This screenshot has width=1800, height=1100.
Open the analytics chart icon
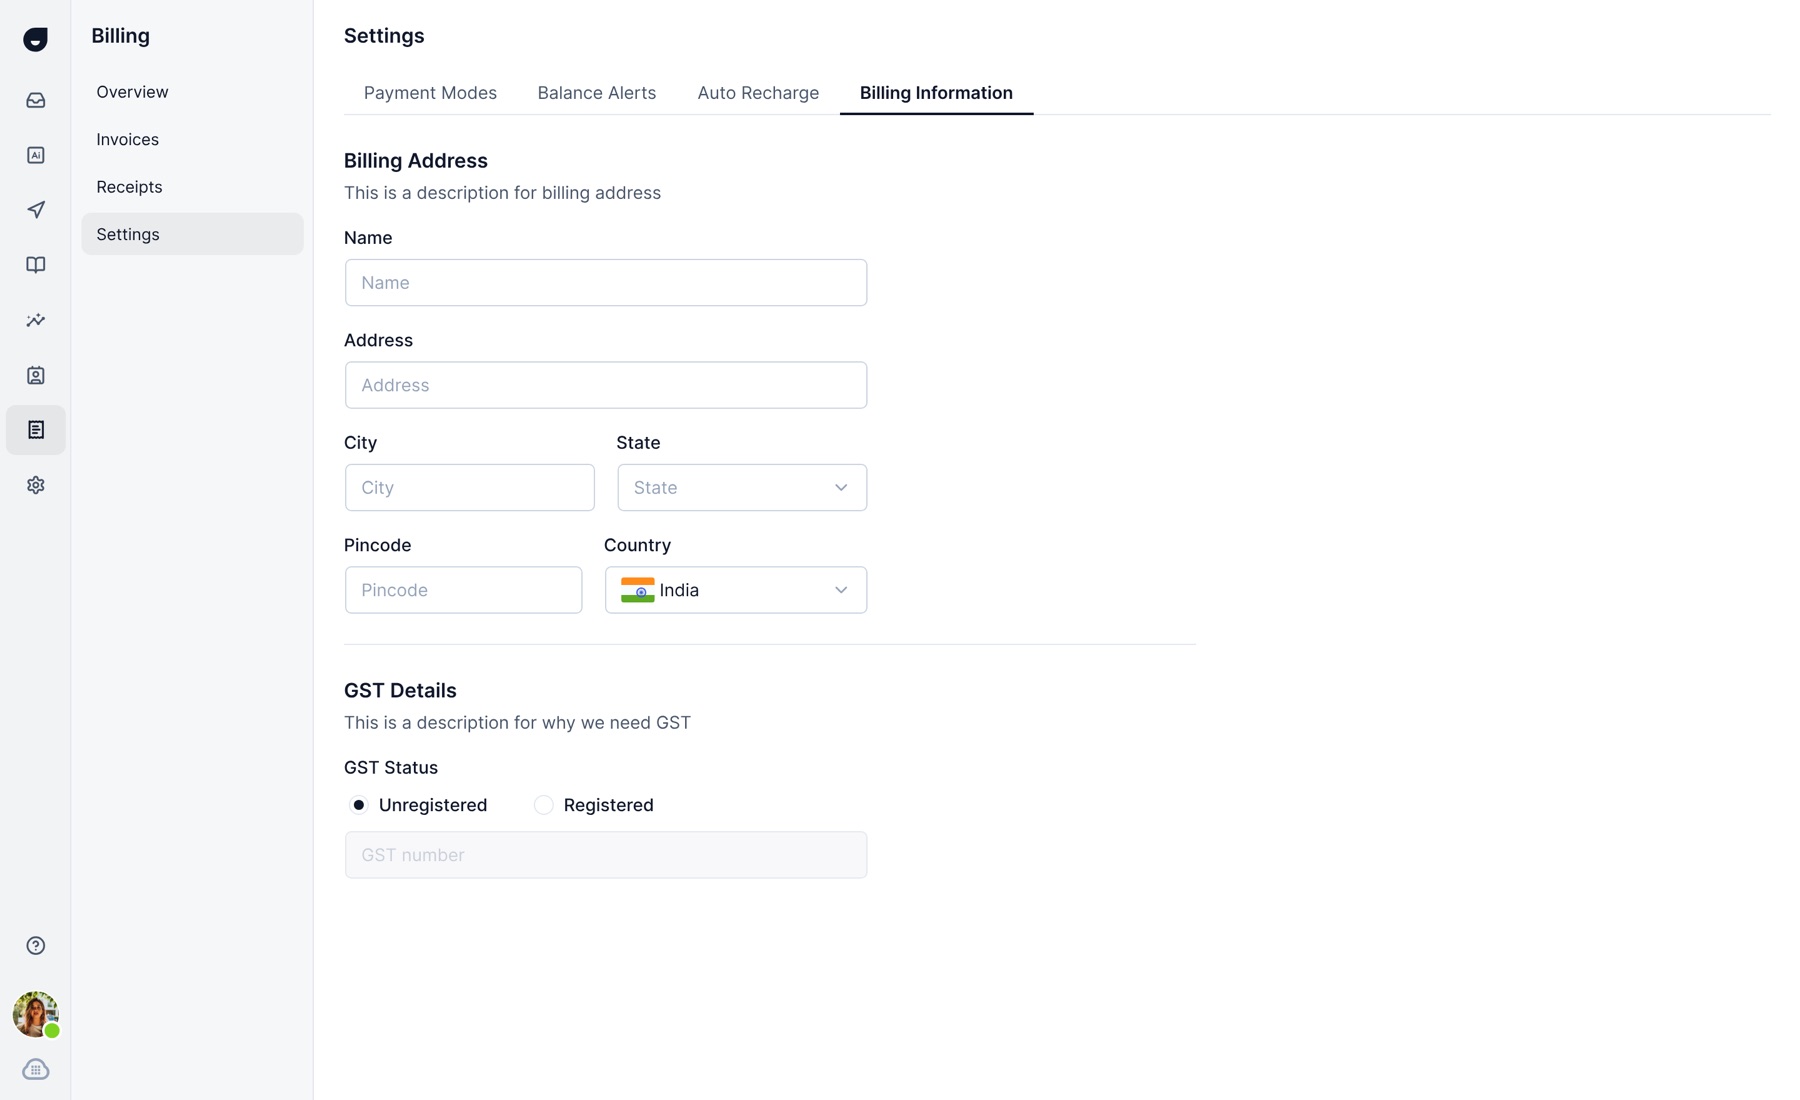35,320
